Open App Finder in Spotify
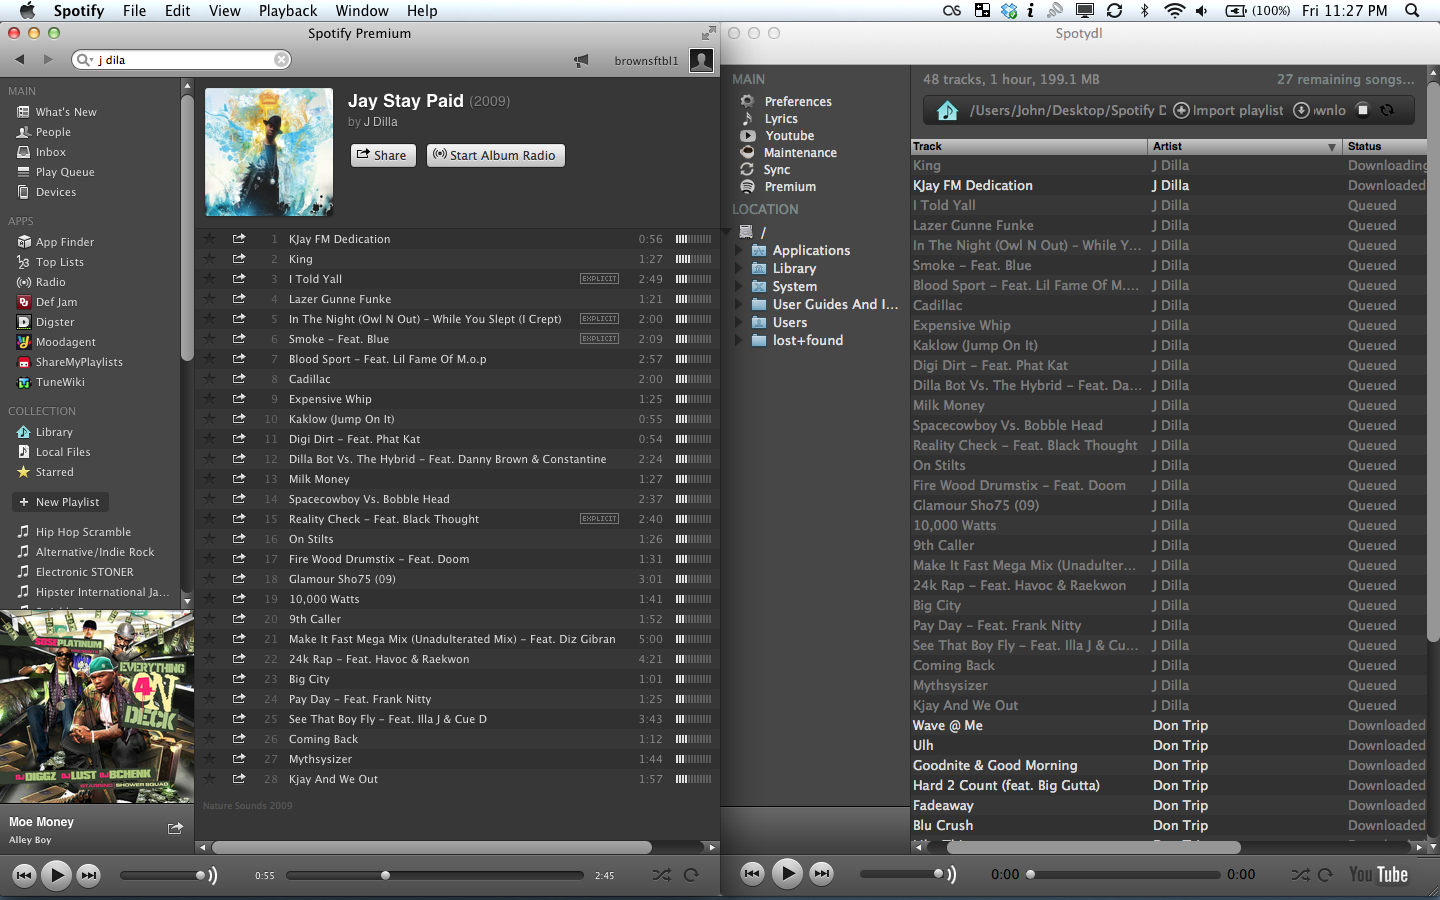This screenshot has height=900, width=1440. point(65,242)
